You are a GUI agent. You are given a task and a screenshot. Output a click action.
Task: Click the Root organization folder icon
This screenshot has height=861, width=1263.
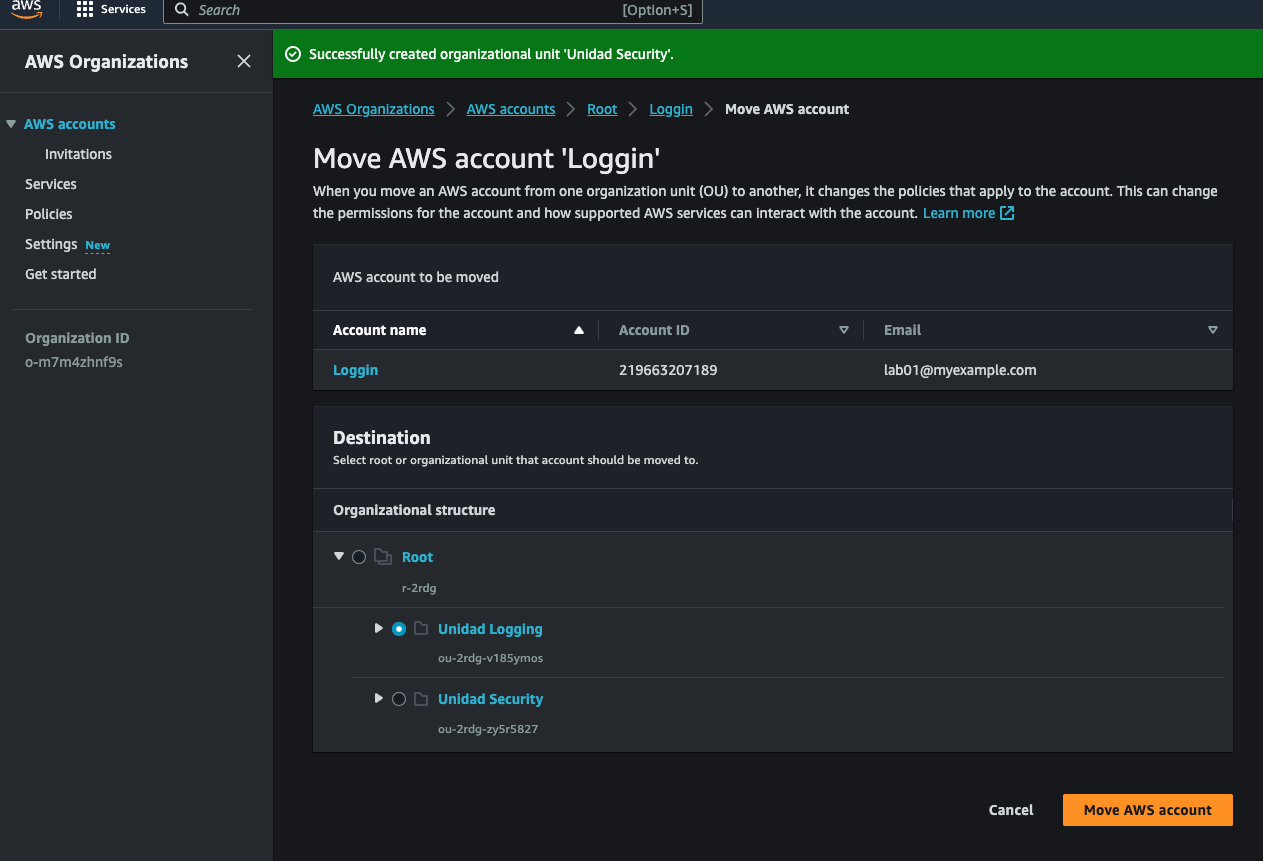coord(382,557)
